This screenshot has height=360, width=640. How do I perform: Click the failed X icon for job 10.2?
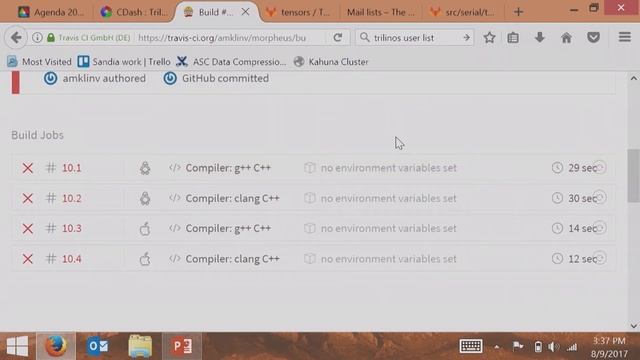28,198
